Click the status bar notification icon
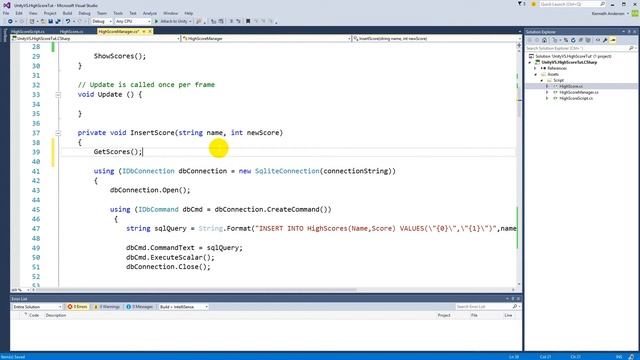Screen dimensions: 640x360 631,357
